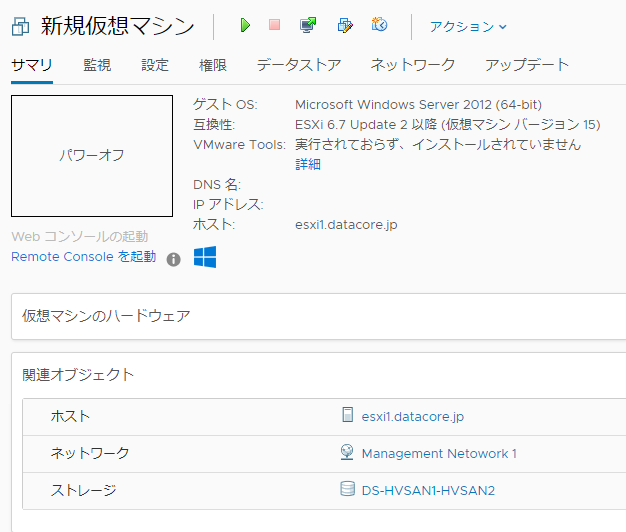Screen dimensions: 626x532
Task: Click the Take Snapshot icon in toolbar
Action: [x=379, y=24]
